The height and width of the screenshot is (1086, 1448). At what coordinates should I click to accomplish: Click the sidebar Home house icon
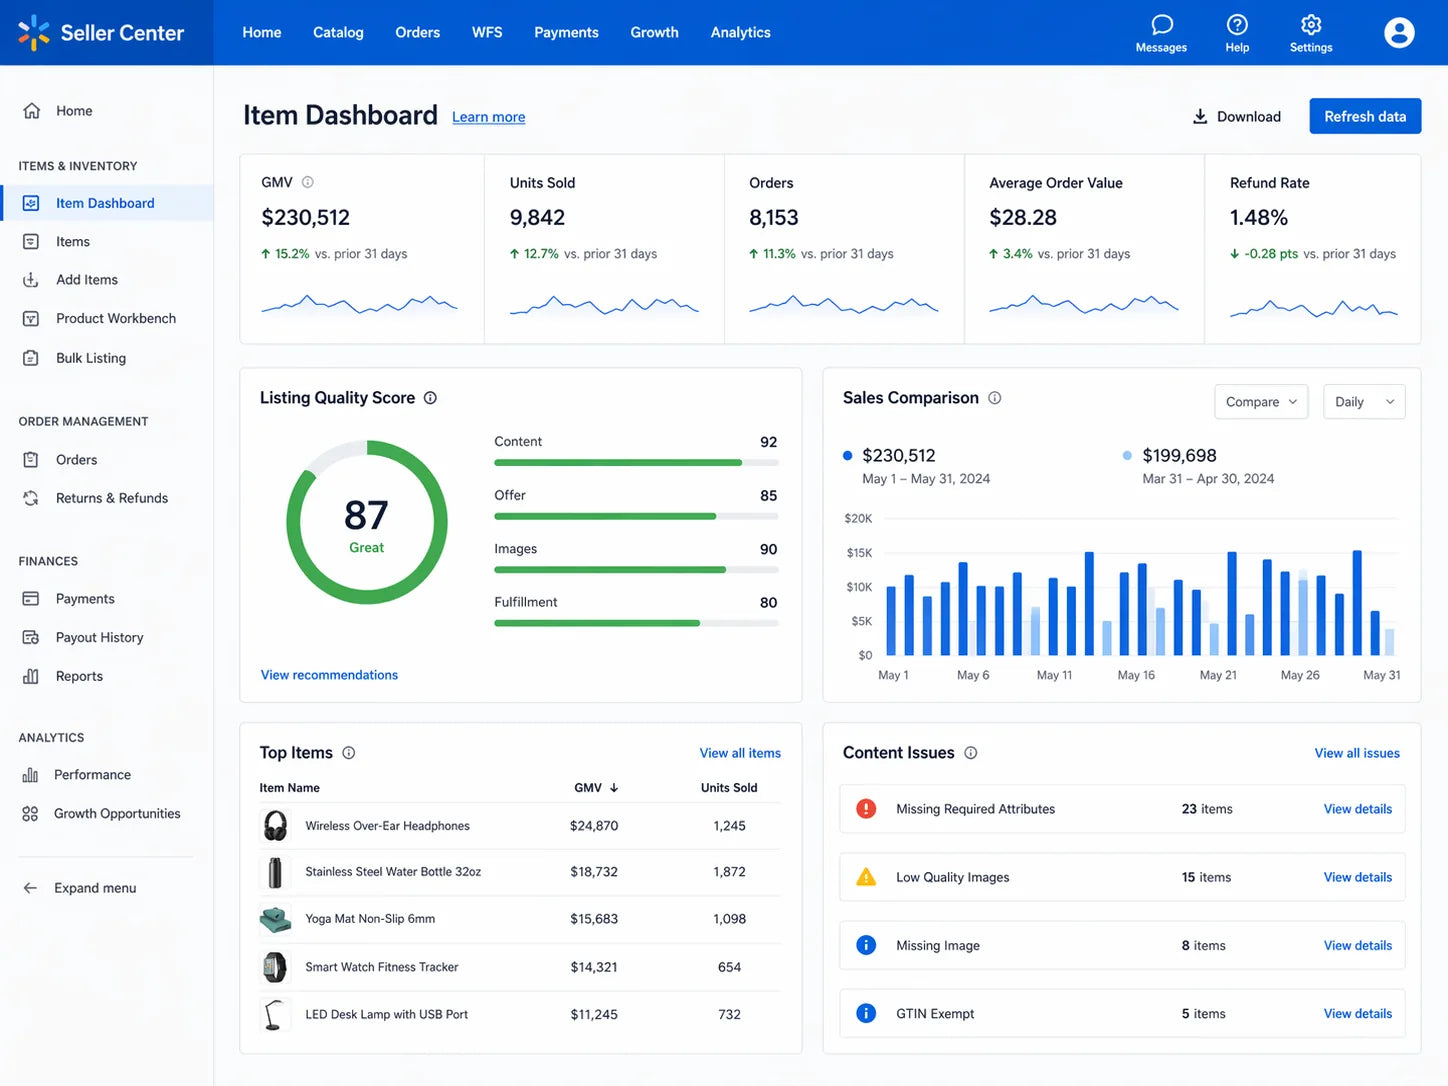tap(32, 111)
